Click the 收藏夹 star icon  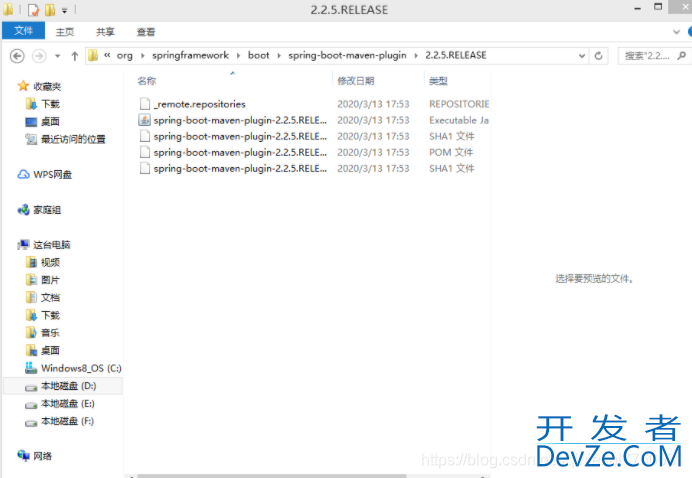point(23,86)
